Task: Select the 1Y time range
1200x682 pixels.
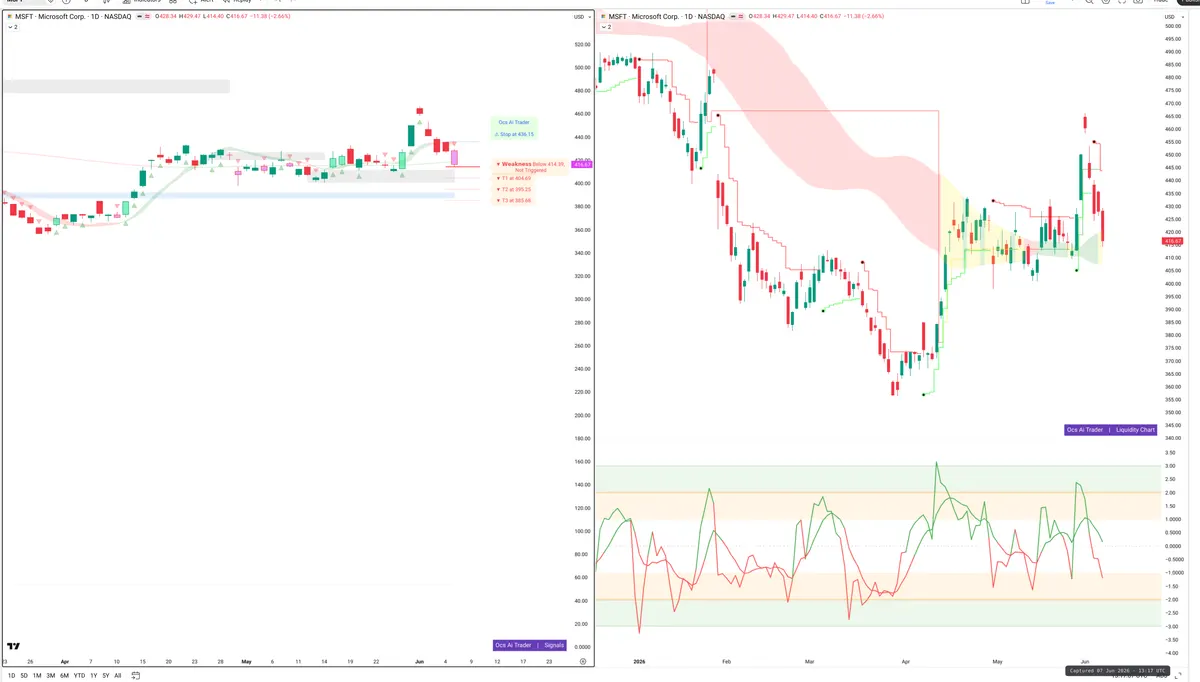Action: coord(93,675)
